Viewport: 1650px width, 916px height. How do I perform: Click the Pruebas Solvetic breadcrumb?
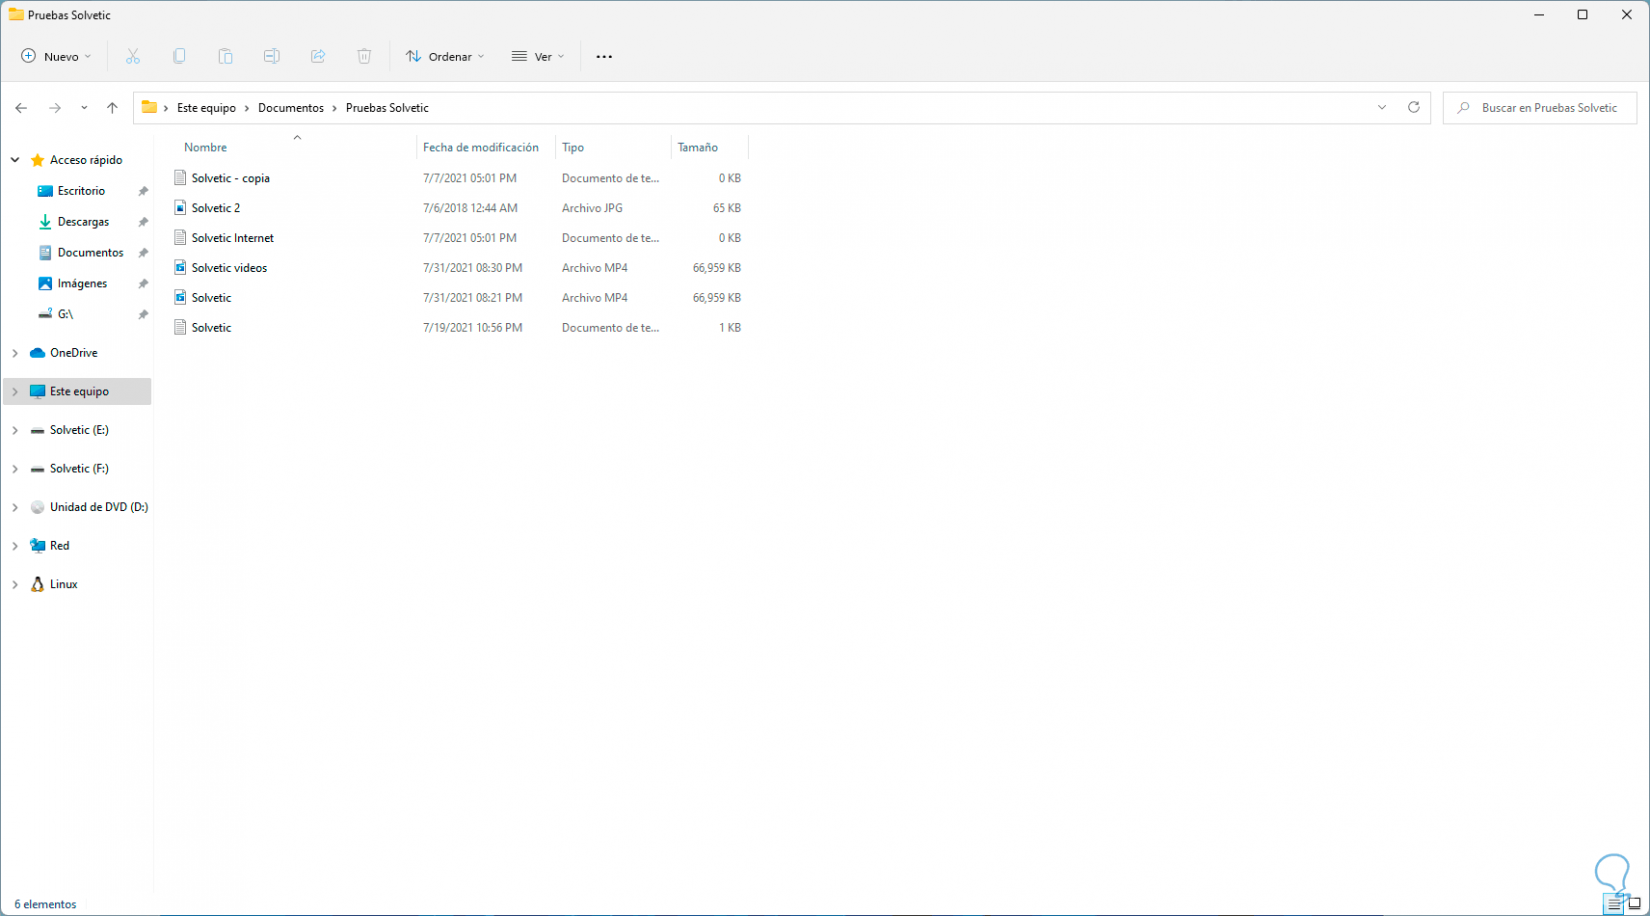[387, 108]
